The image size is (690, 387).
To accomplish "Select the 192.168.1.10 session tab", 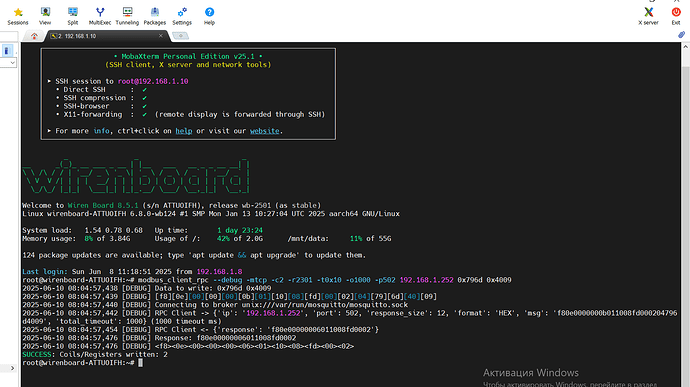I will (x=105, y=36).
